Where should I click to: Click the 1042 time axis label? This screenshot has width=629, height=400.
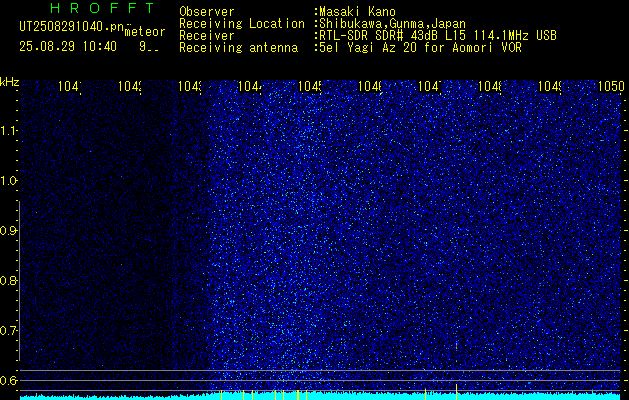tap(130, 86)
